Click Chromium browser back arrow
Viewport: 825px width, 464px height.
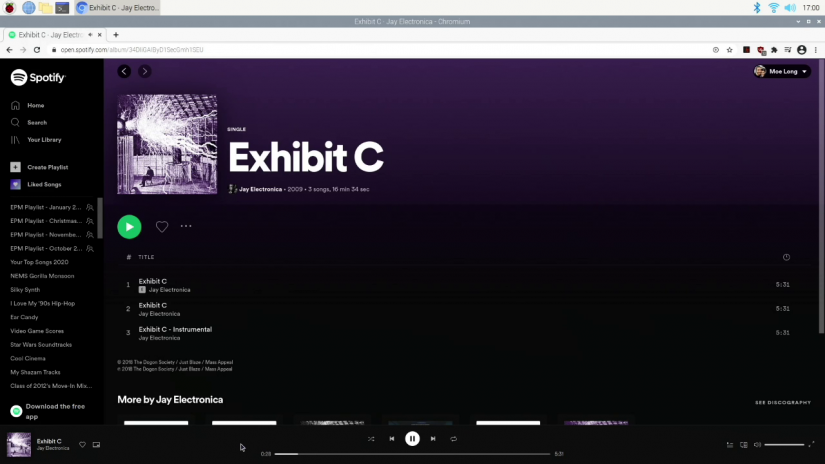click(x=9, y=49)
